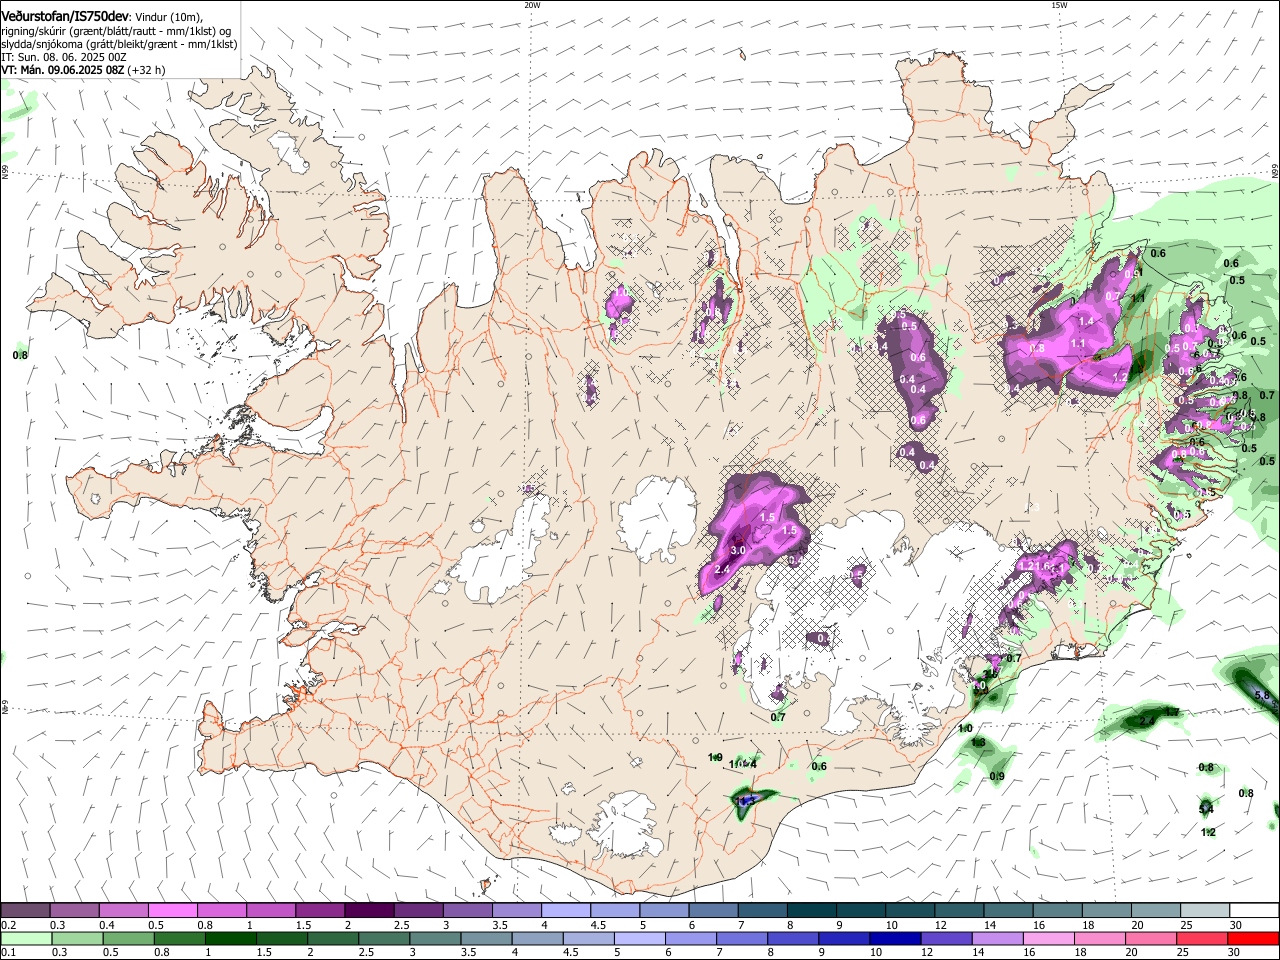Click the 1.7 value over southeast sea
The image size is (1280, 960).
pyautogui.click(x=1172, y=711)
